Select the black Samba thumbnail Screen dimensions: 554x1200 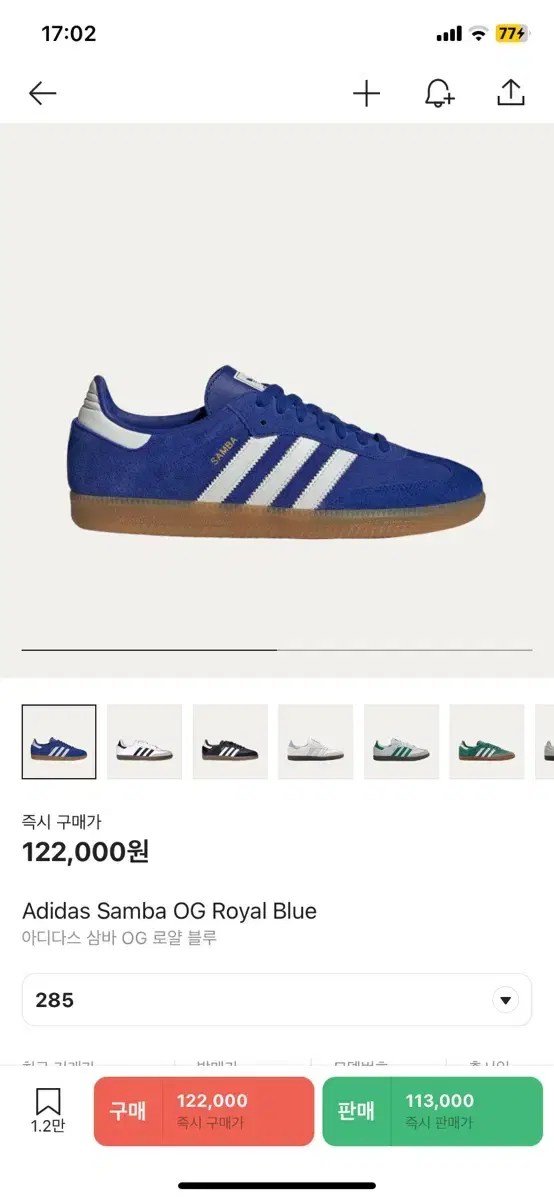[x=230, y=742]
